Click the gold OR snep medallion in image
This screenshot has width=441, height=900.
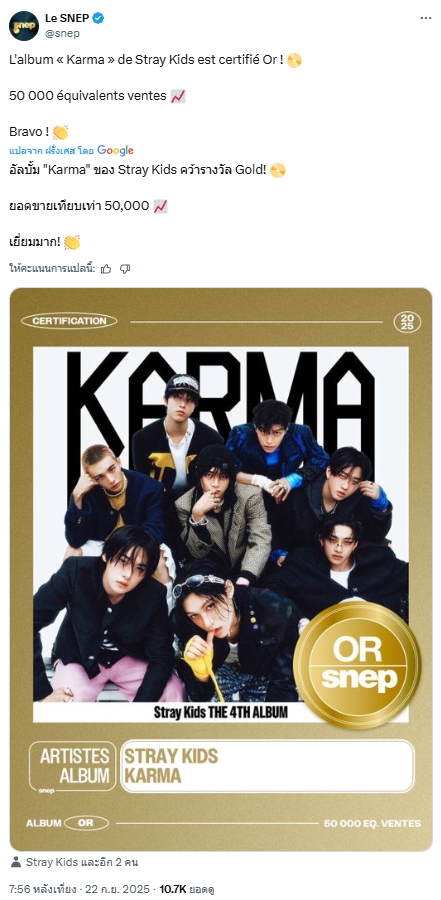coord(357,664)
